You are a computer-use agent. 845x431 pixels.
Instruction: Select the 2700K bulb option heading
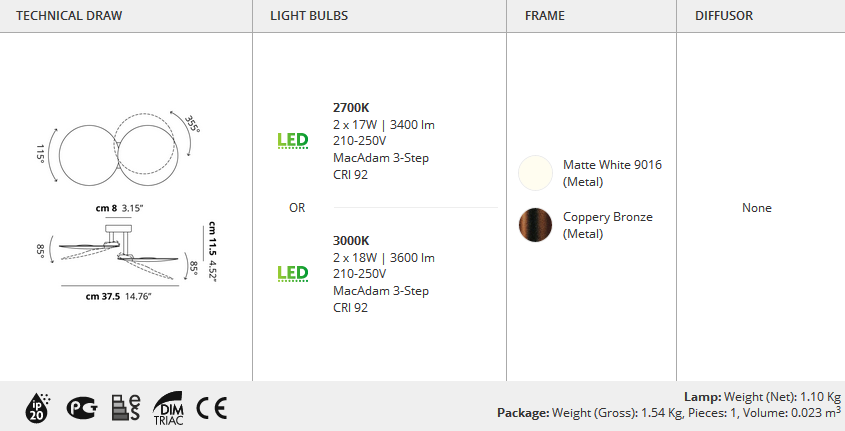pos(351,108)
